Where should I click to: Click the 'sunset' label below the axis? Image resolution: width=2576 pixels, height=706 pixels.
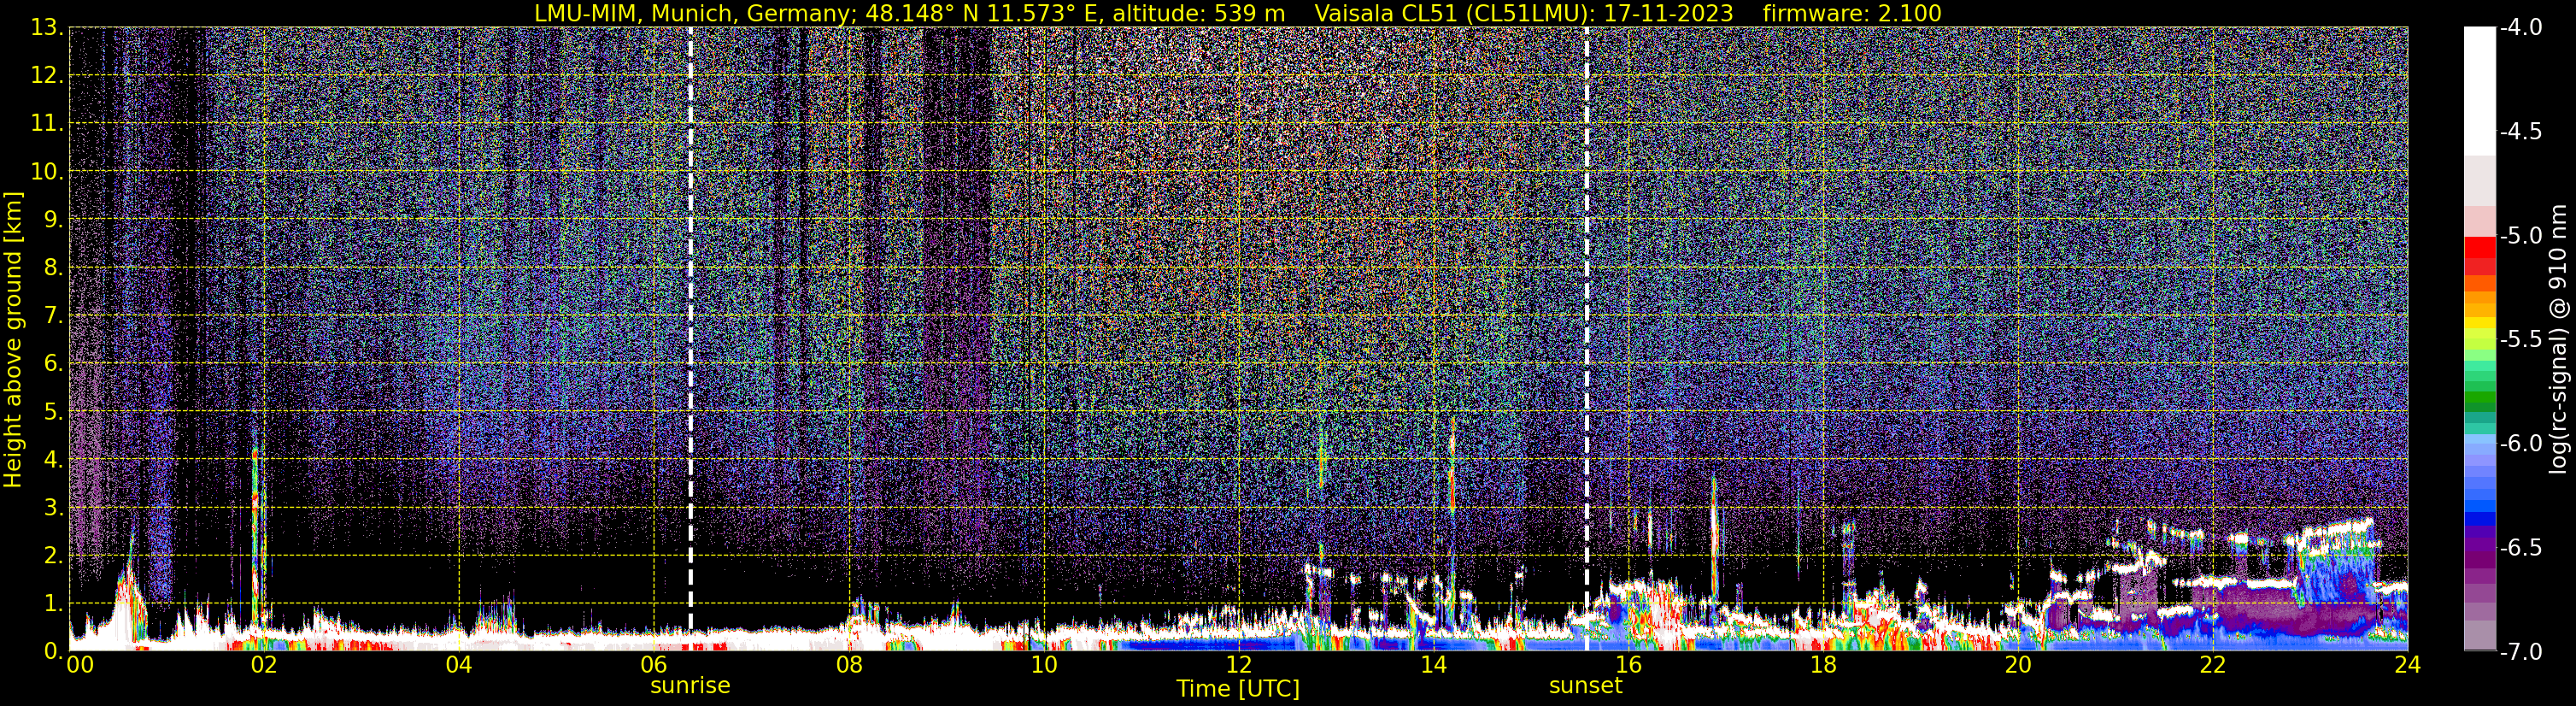tap(1586, 686)
